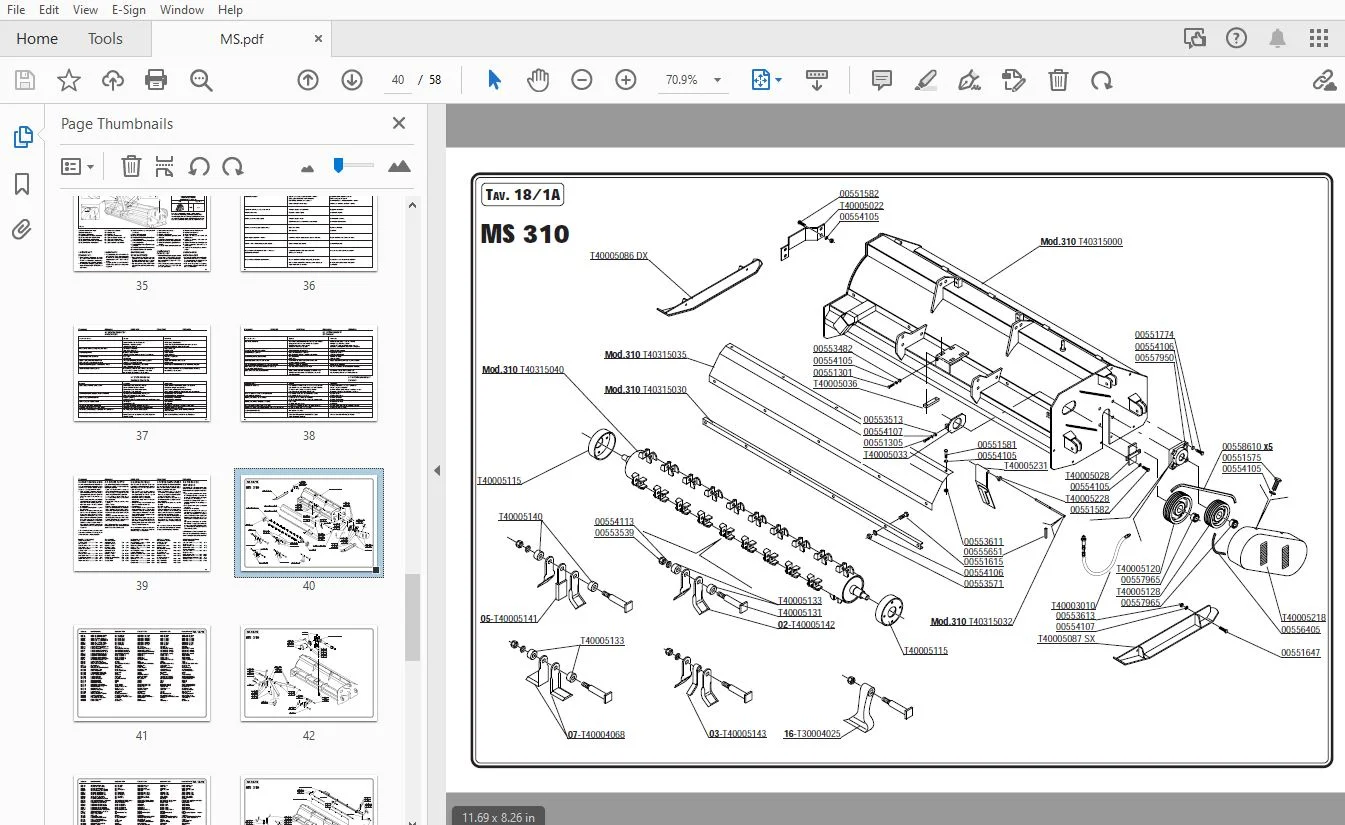The height and width of the screenshot is (825, 1345).
Task: Select the highlight text tool
Action: tap(926, 80)
